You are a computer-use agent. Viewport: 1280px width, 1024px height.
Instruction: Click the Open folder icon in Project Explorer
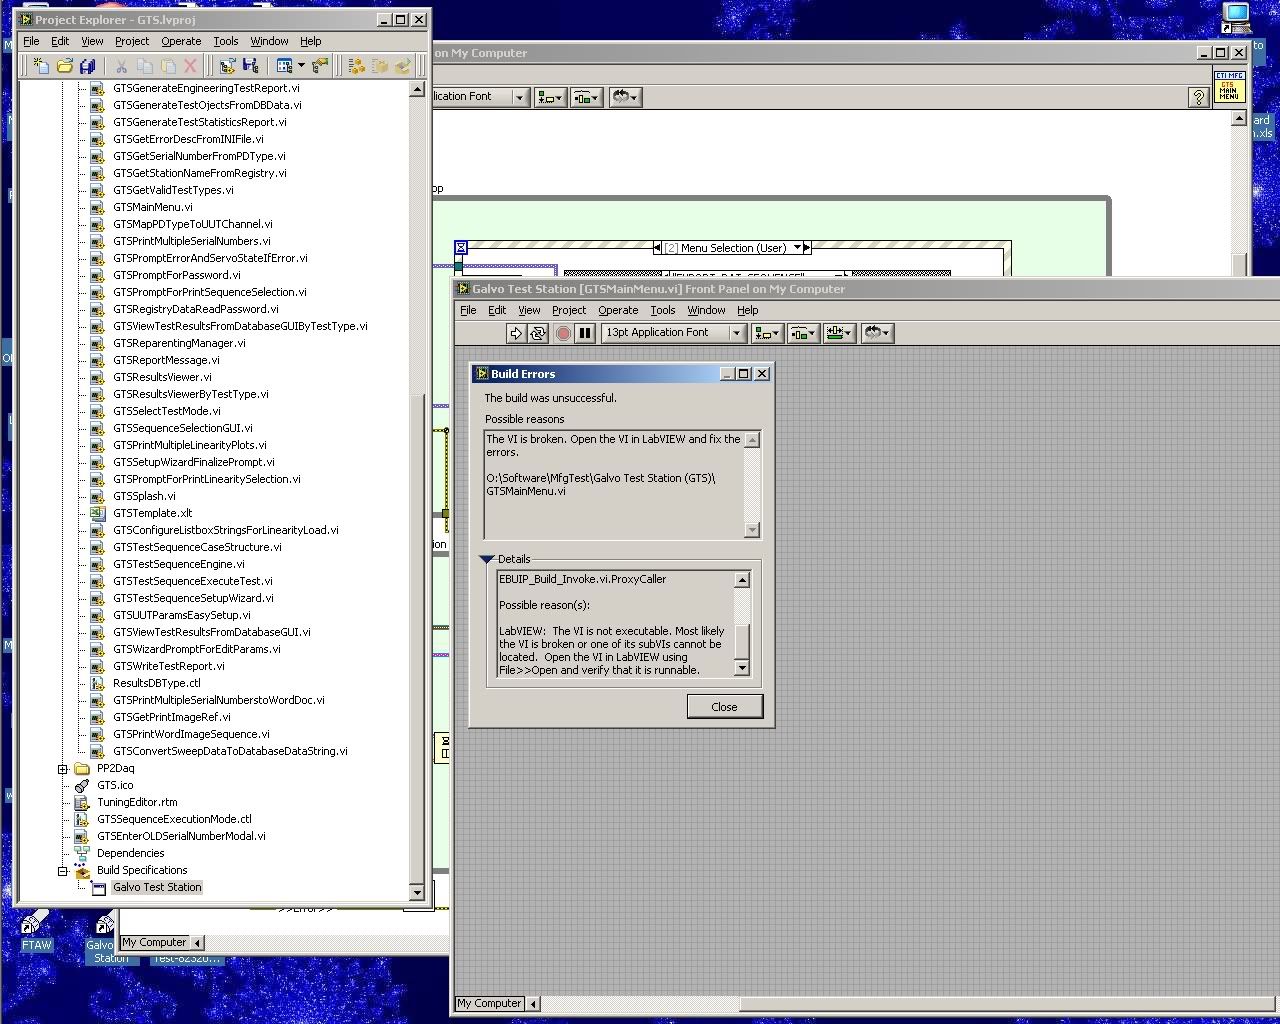65,66
